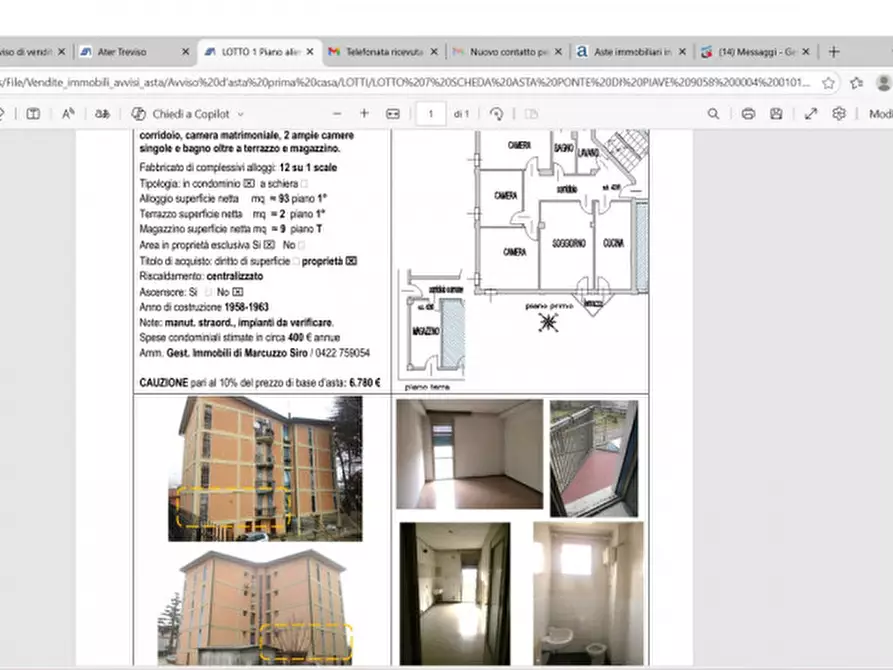
Task: Expand the Chiedi a Copilot dropdown arrow
Action: coord(241,114)
